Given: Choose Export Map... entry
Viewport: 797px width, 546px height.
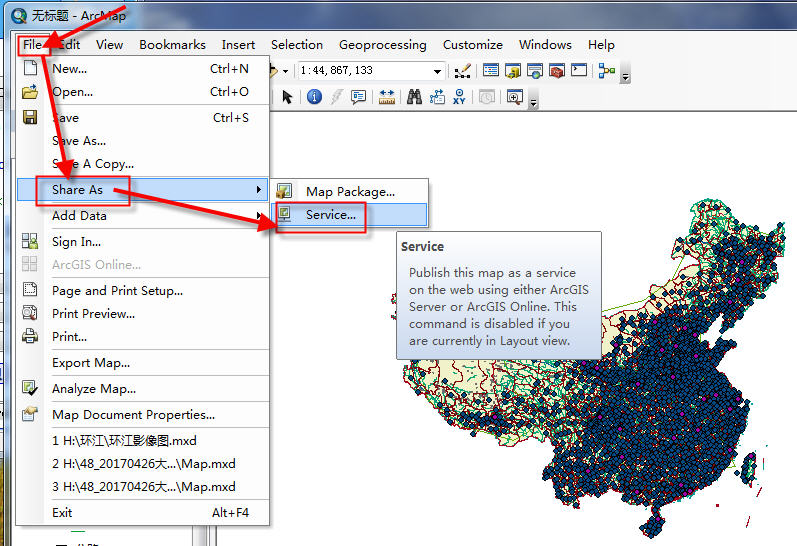Looking at the screenshot, I should 143,362.
